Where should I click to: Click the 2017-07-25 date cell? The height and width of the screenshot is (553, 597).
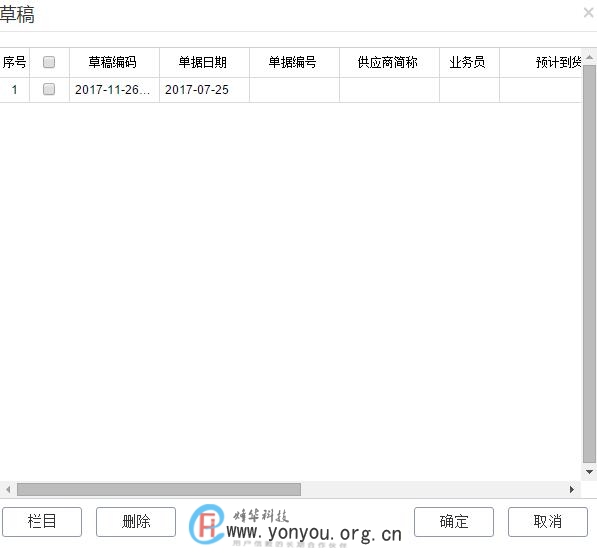[x=204, y=90]
